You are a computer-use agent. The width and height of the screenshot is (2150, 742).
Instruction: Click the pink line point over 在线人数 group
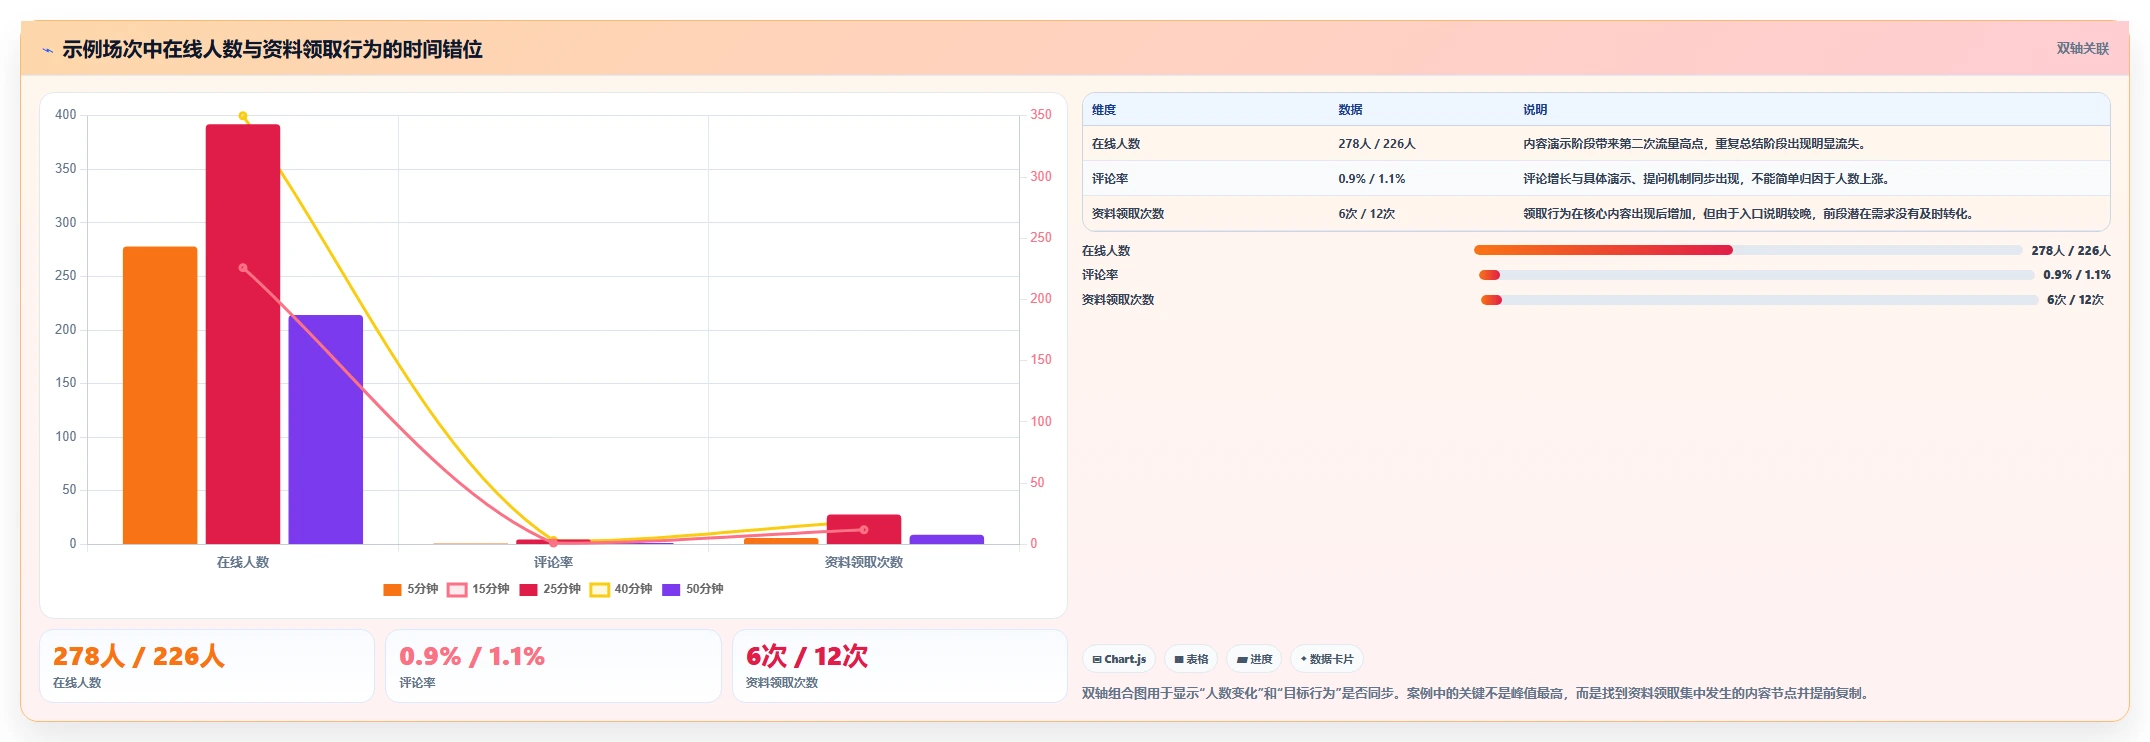coord(243,268)
